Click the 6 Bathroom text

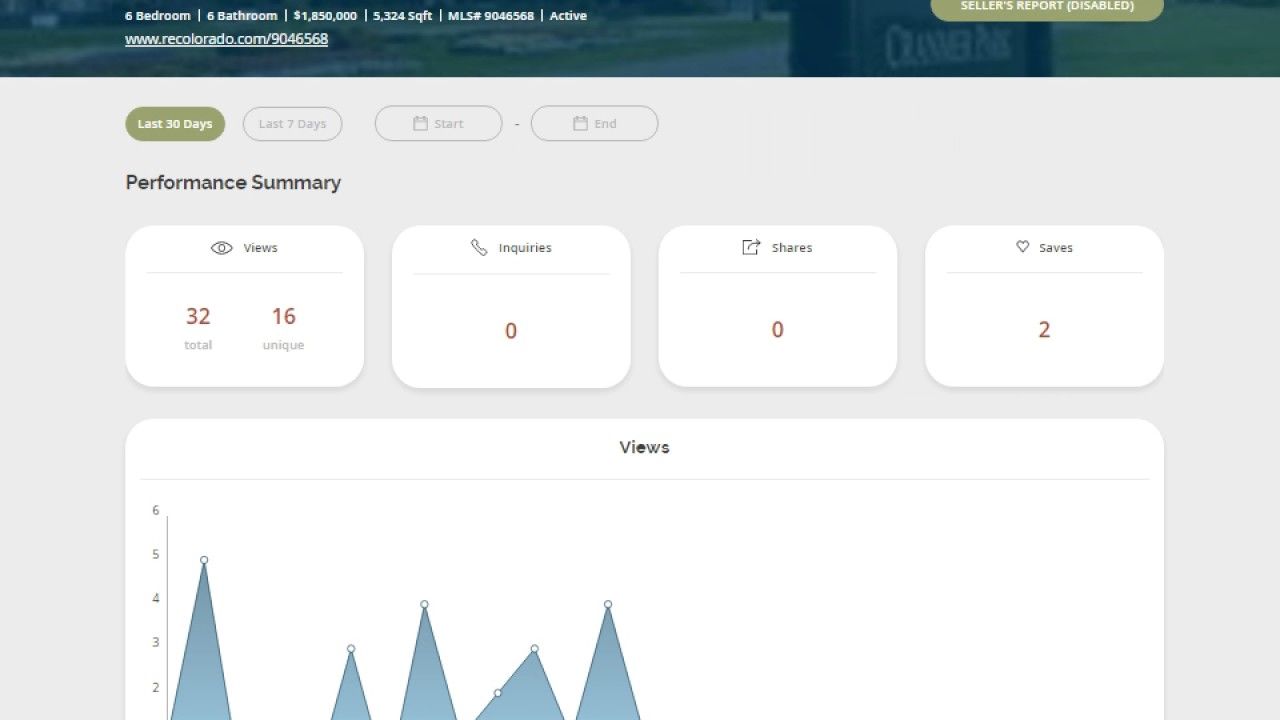pos(242,16)
